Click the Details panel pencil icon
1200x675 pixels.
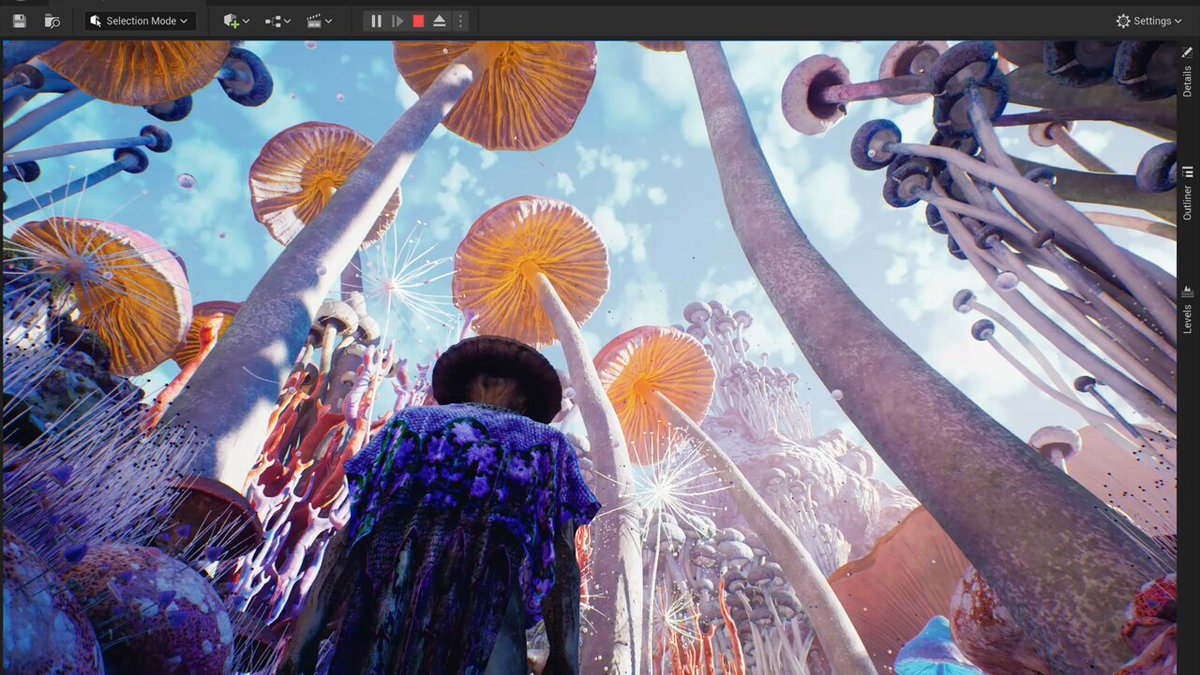[1187, 52]
